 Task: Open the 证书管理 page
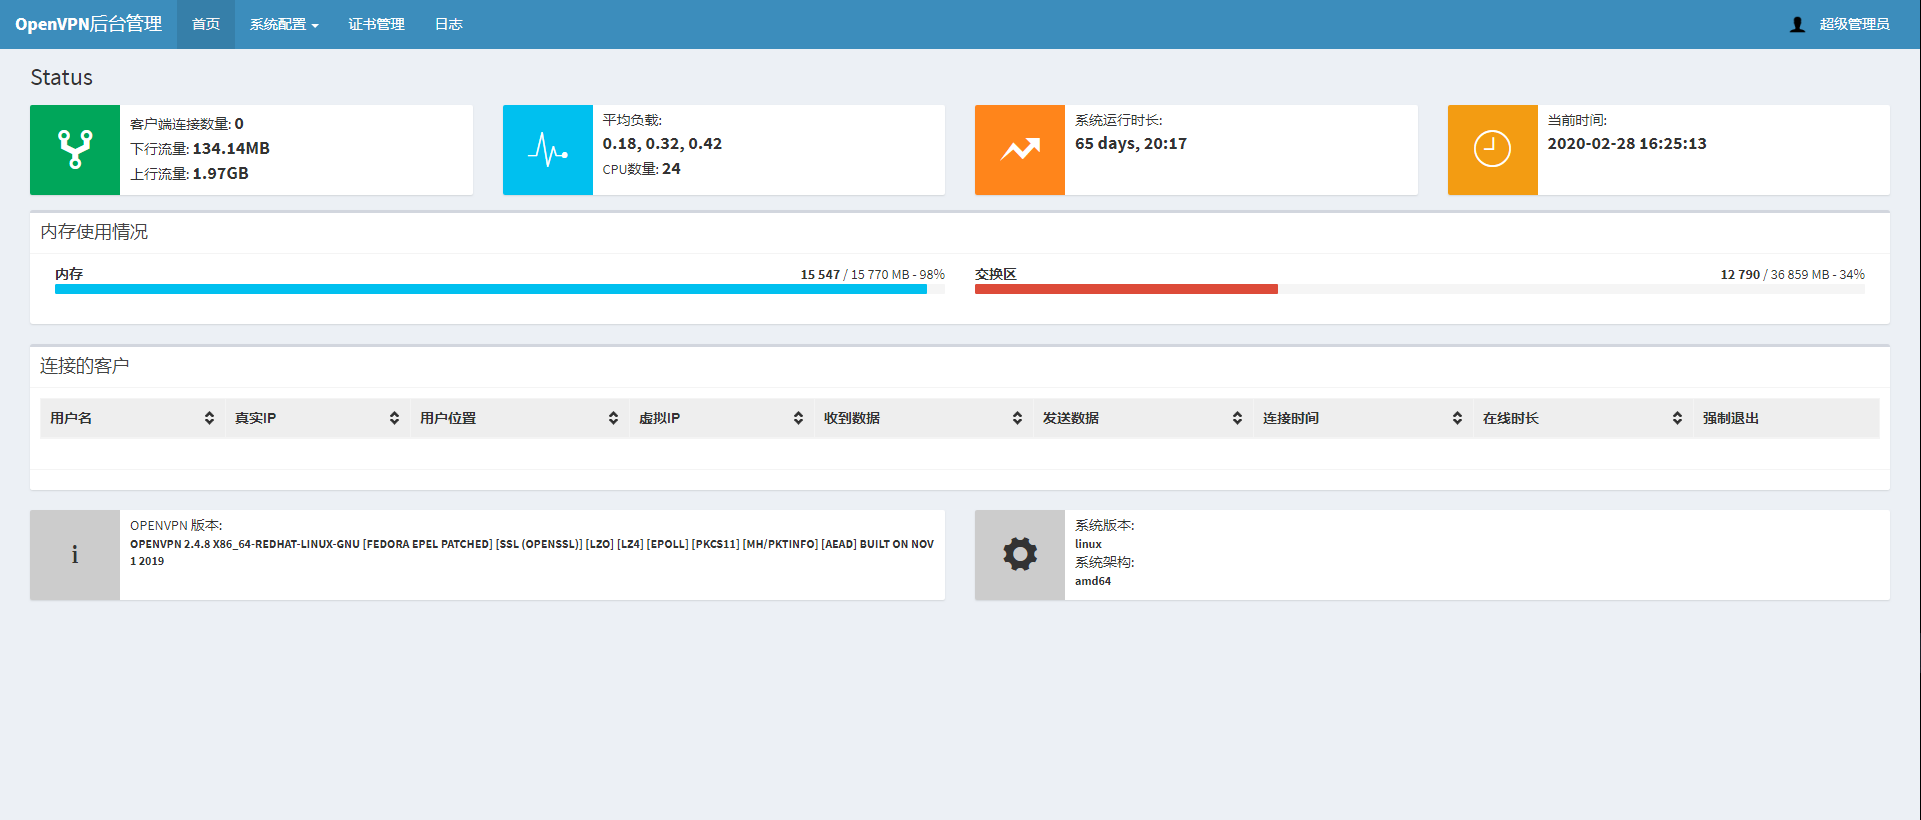pos(376,24)
